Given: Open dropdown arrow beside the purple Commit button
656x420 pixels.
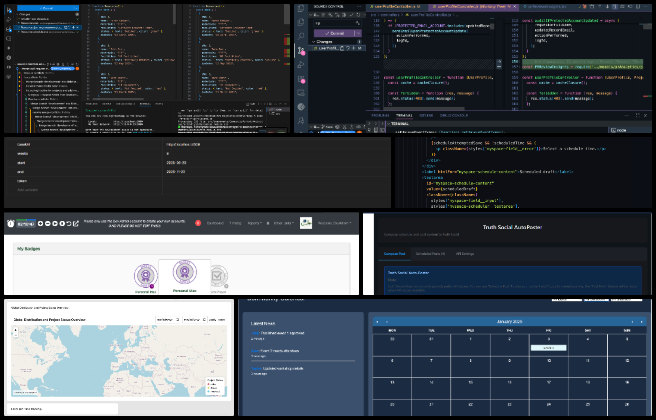Looking at the screenshot, I should pos(358,33).
